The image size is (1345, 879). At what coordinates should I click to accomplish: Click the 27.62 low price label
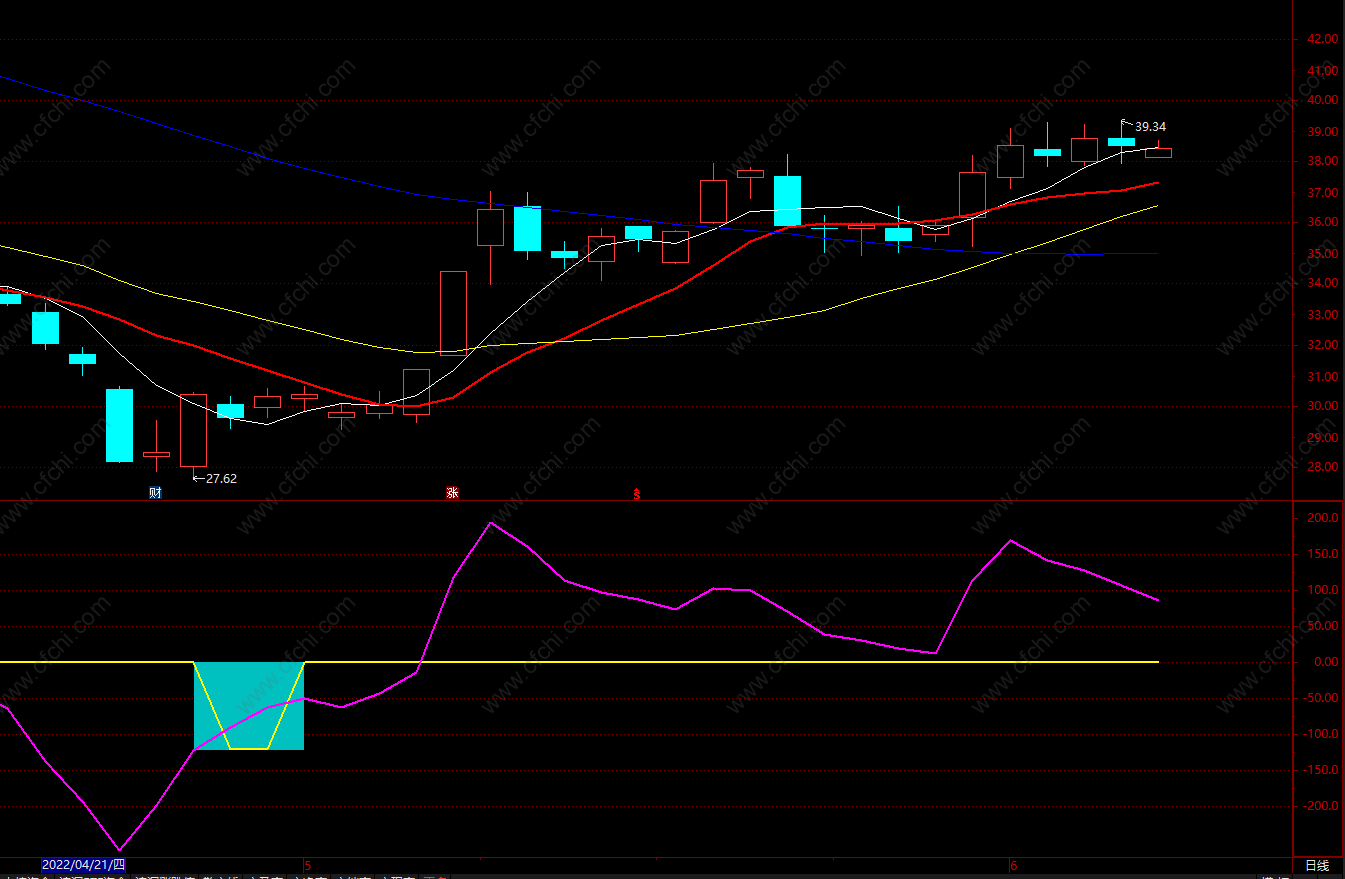coord(221,479)
